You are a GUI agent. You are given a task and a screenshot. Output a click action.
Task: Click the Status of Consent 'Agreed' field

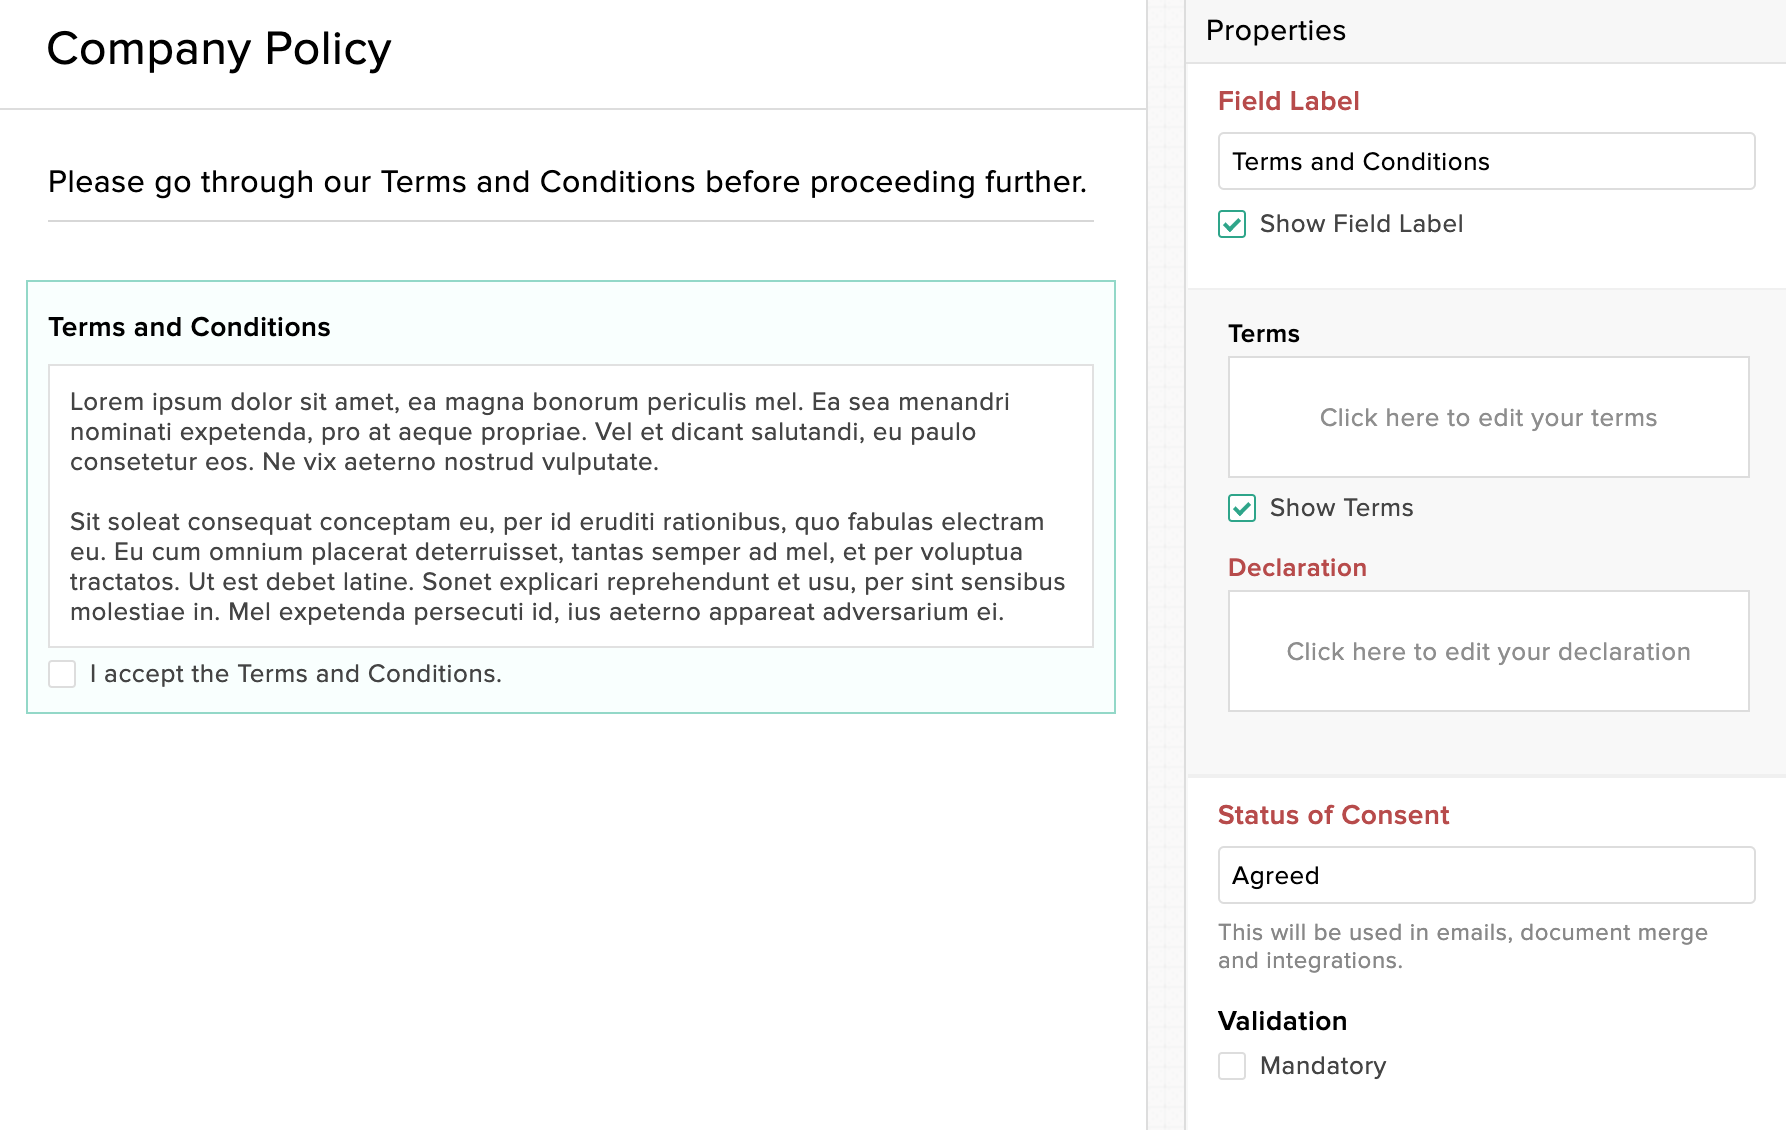(1486, 875)
